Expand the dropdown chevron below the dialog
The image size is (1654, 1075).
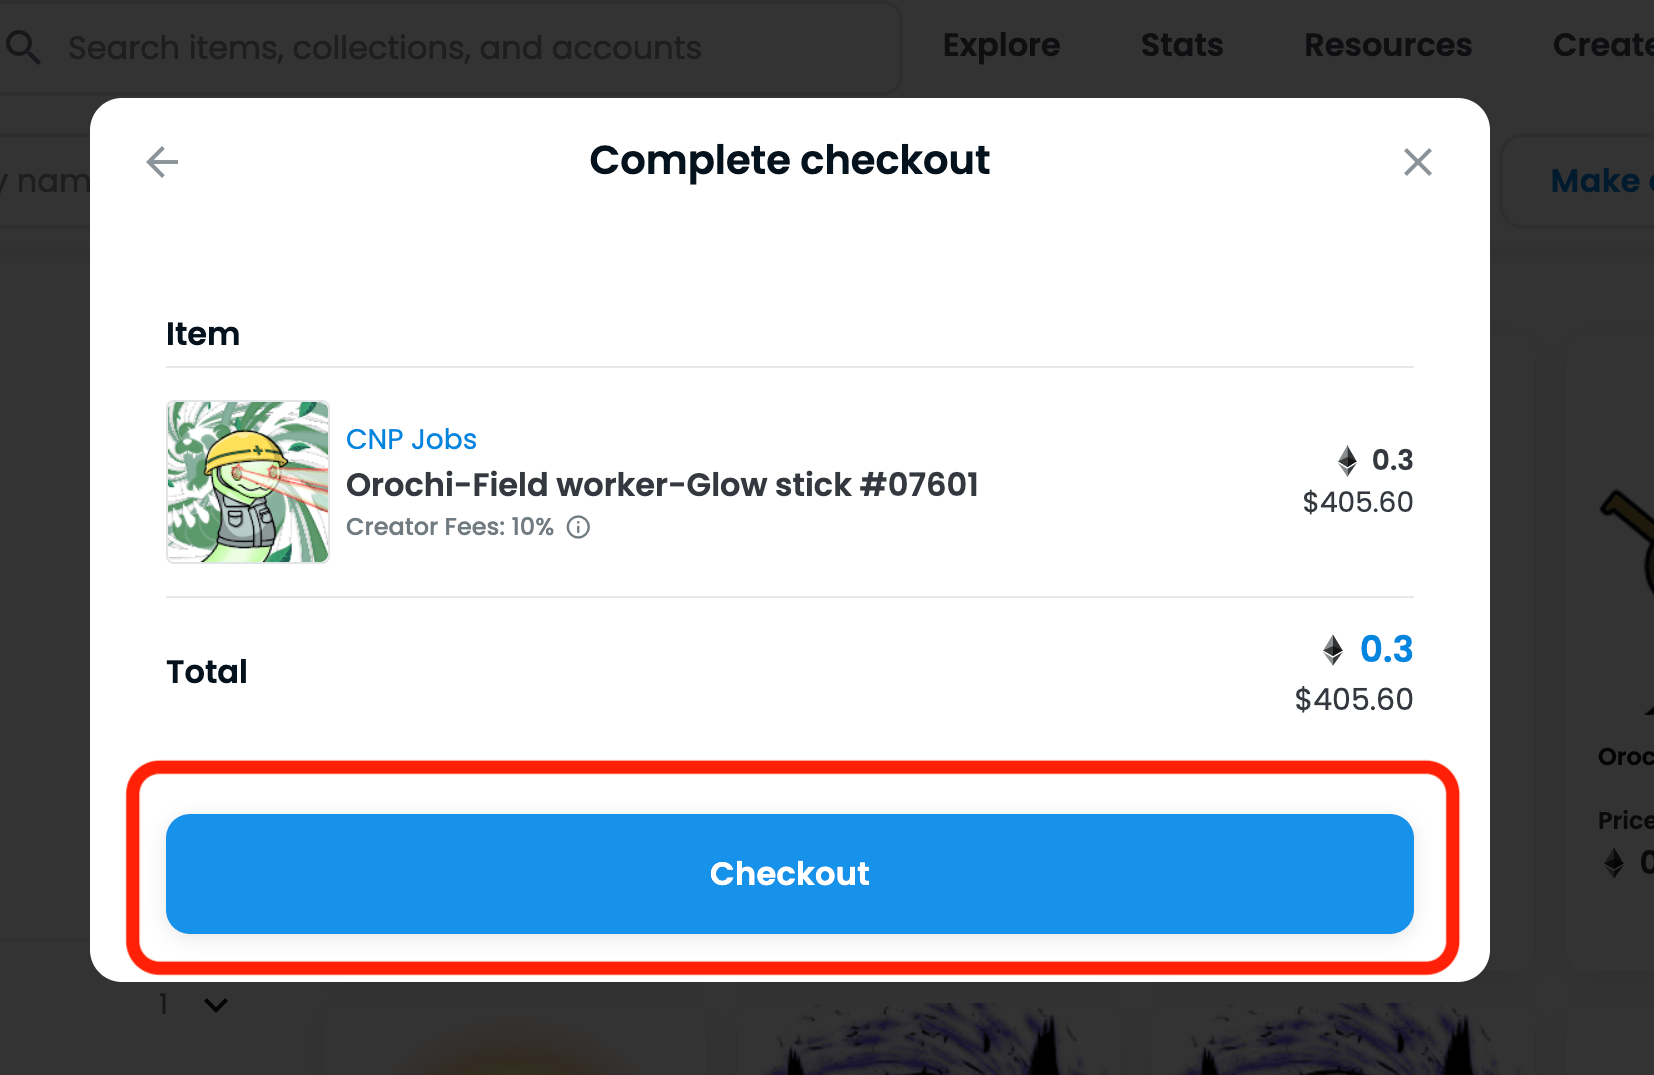[216, 1005]
